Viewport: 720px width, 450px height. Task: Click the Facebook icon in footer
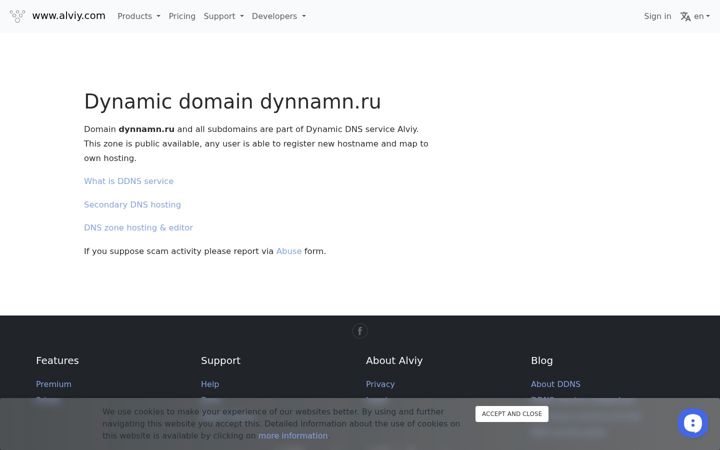click(x=360, y=331)
